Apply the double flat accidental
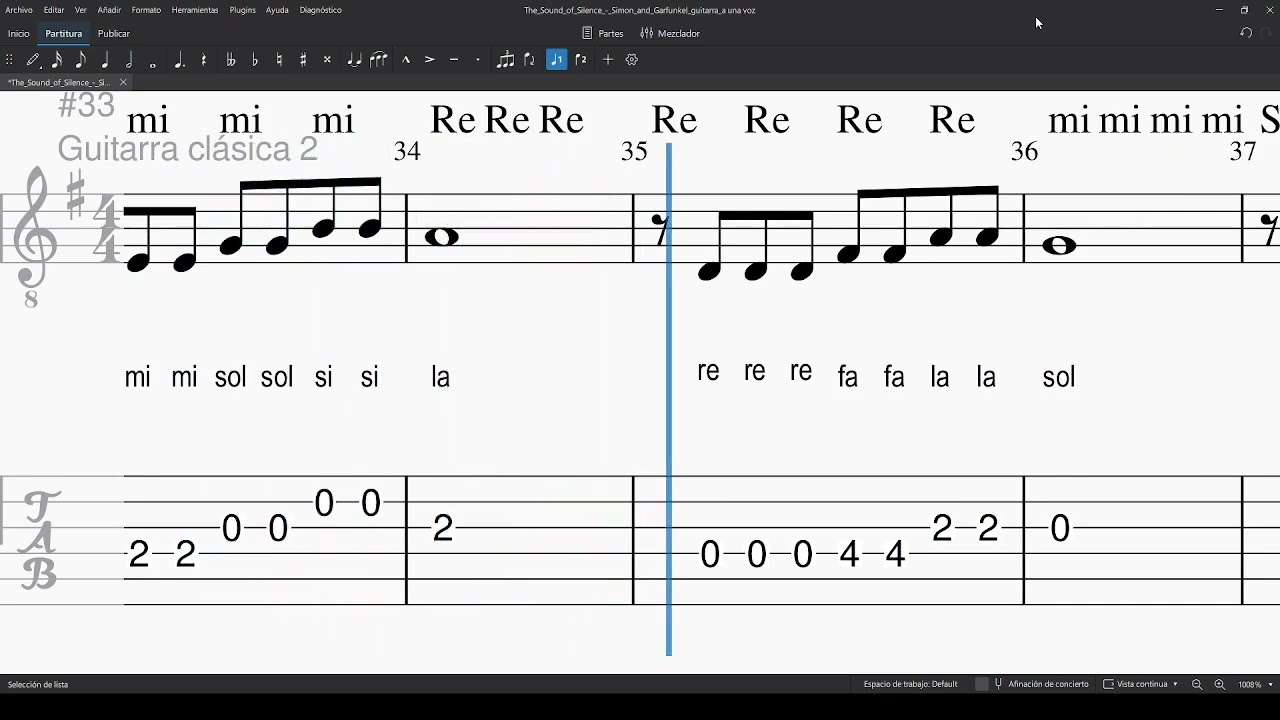This screenshot has width=1280, height=720. tap(230, 60)
